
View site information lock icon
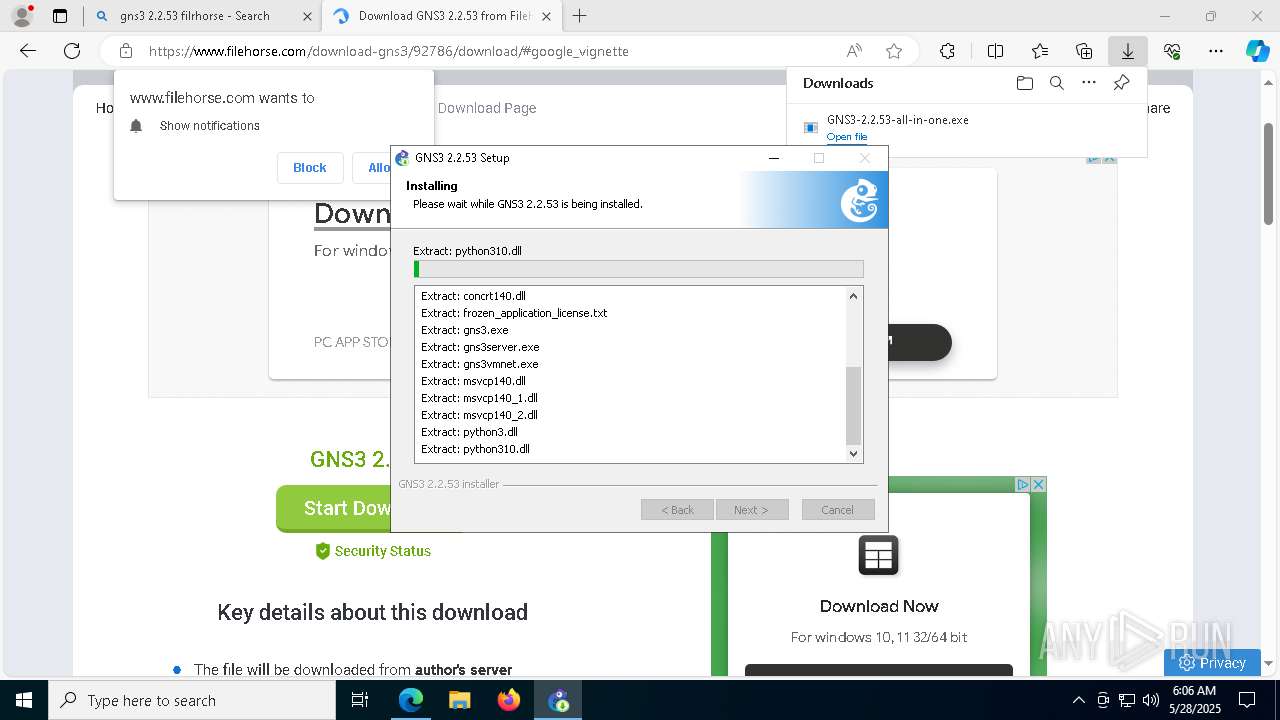(126, 51)
